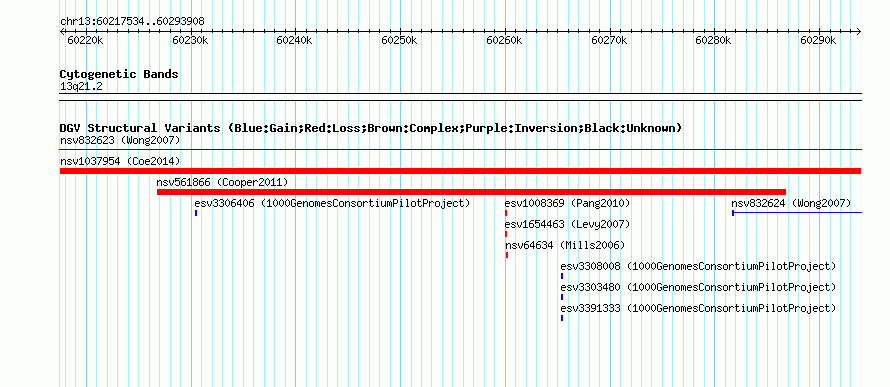This screenshot has height=387, width=890.
Task: Open esv1654463 (Levy2007) variant label
Action: point(567,224)
